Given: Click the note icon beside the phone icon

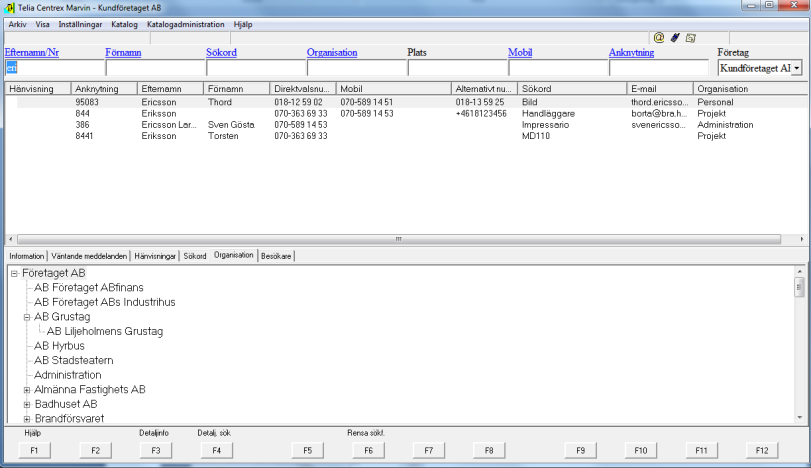Looking at the screenshot, I should click(x=690, y=38).
